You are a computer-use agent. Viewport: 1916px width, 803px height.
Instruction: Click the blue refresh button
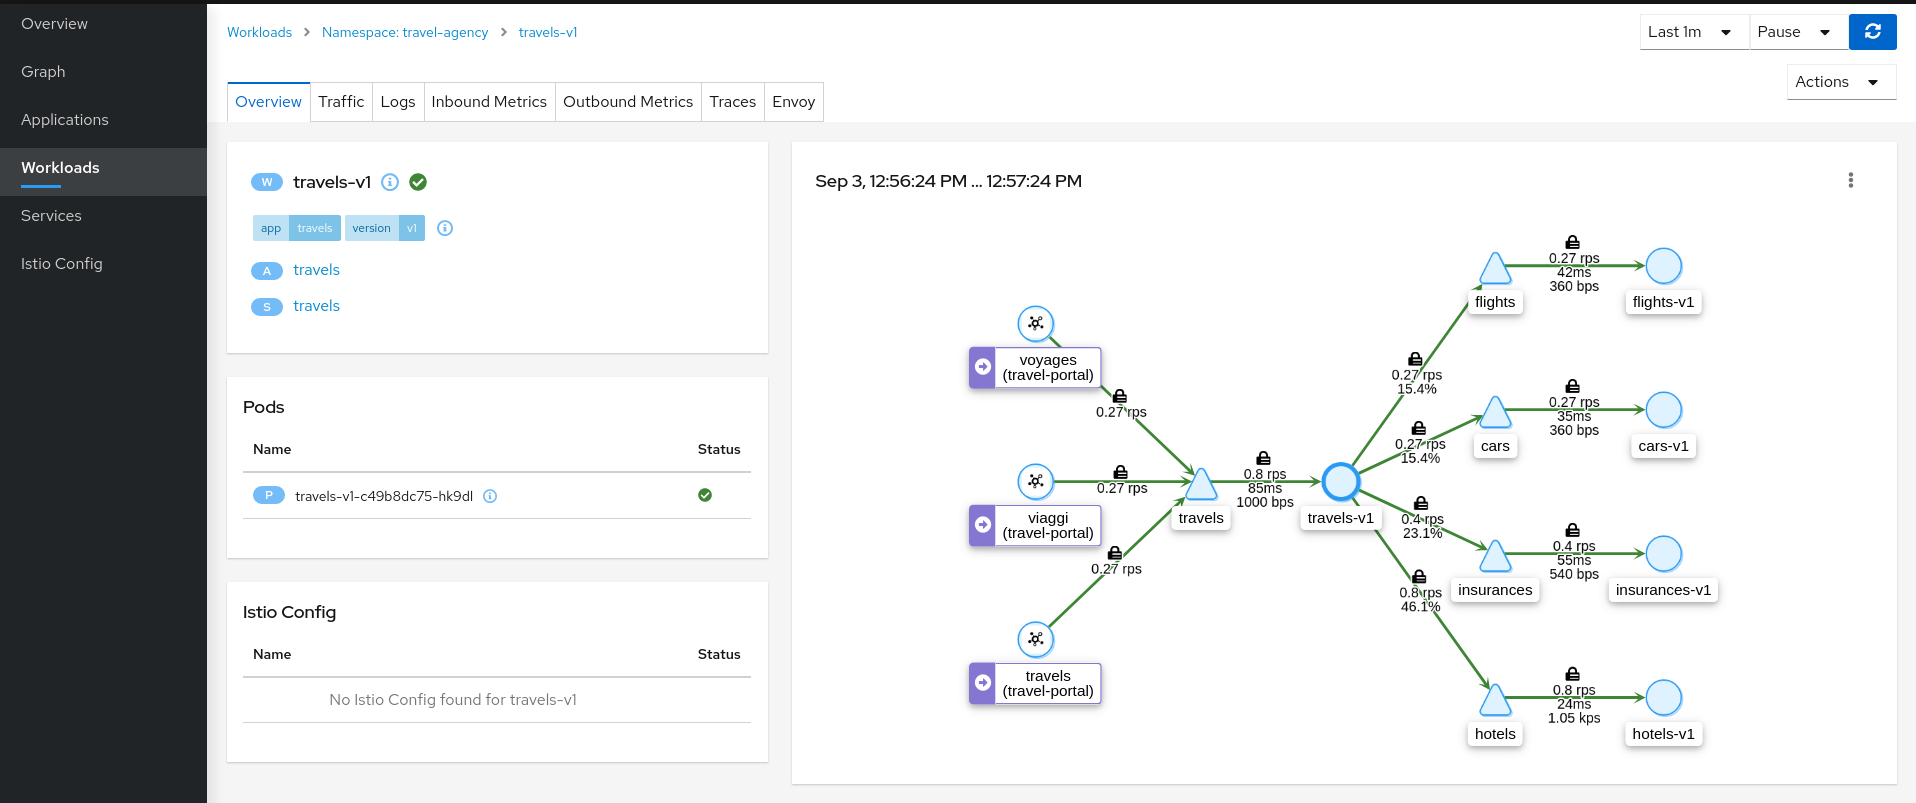pyautogui.click(x=1872, y=32)
